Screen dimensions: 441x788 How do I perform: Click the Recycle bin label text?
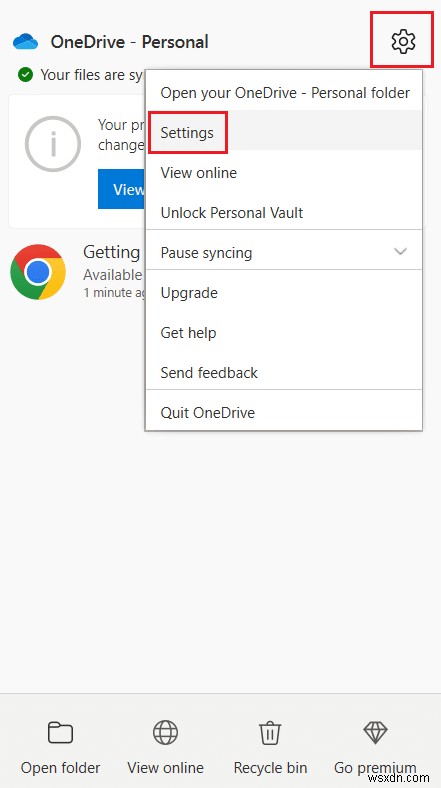coord(270,768)
